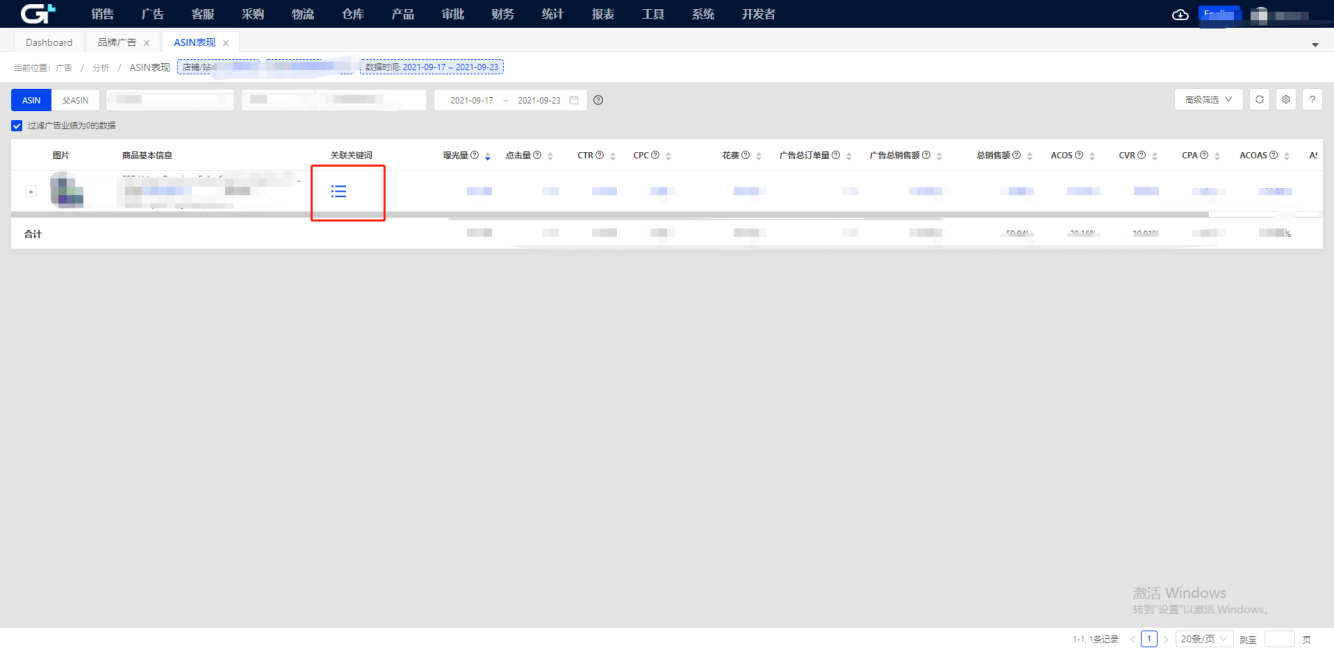1334x650 pixels.
Task: Expand the first product row
Action: click(x=30, y=190)
